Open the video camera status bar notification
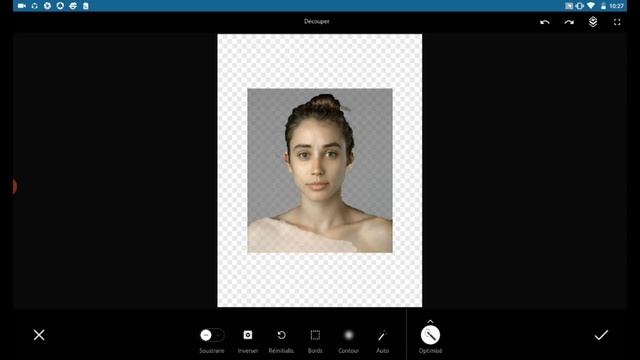The height and width of the screenshot is (360, 640). click(x=22, y=6)
